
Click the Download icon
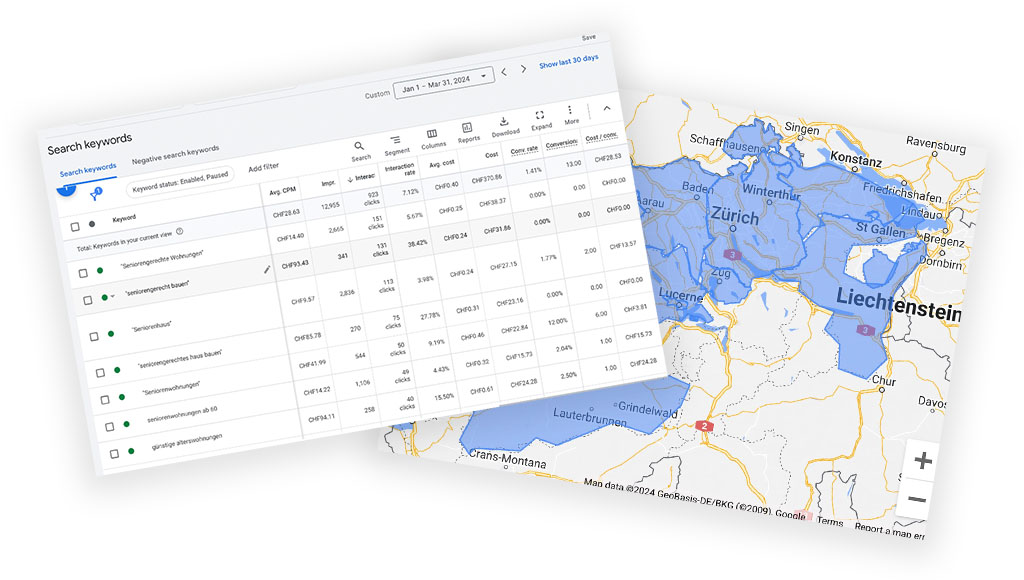pyautogui.click(x=504, y=121)
